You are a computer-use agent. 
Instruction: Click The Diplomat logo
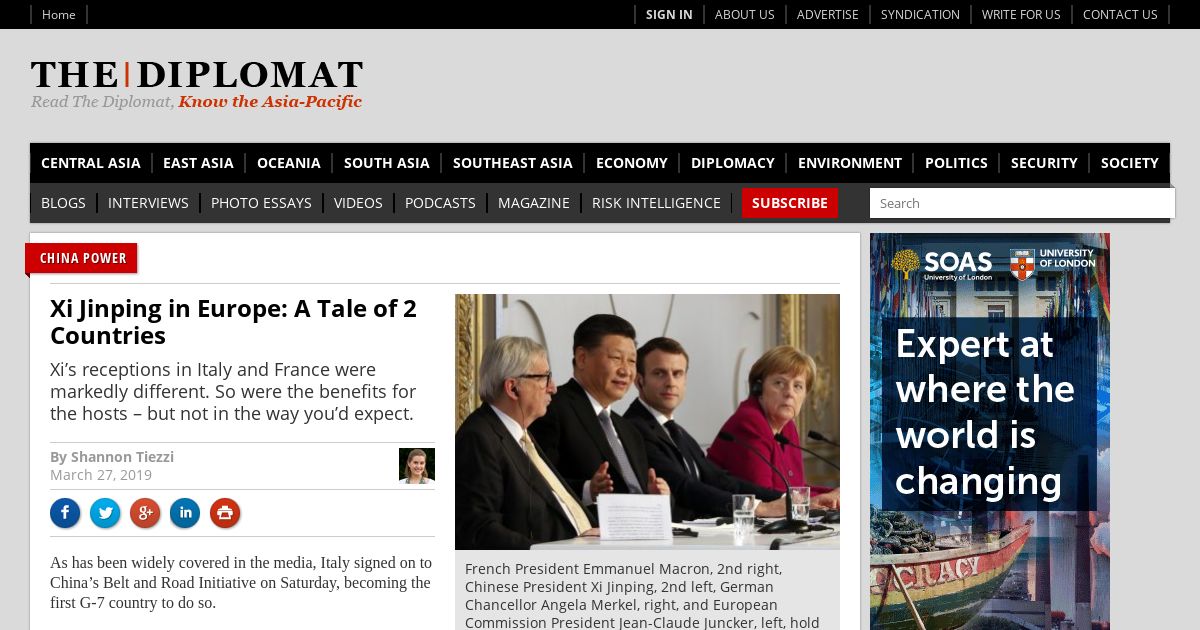197,75
